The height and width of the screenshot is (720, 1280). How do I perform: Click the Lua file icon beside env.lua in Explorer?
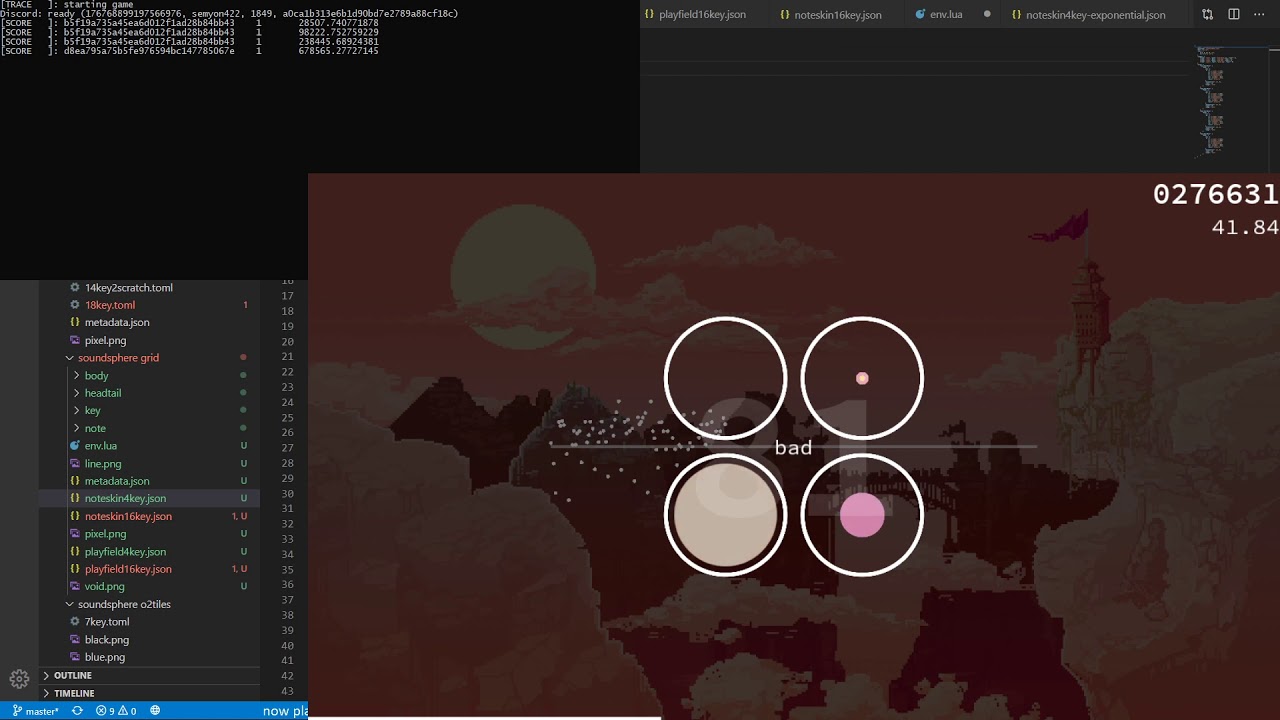(x=75, y=446)
